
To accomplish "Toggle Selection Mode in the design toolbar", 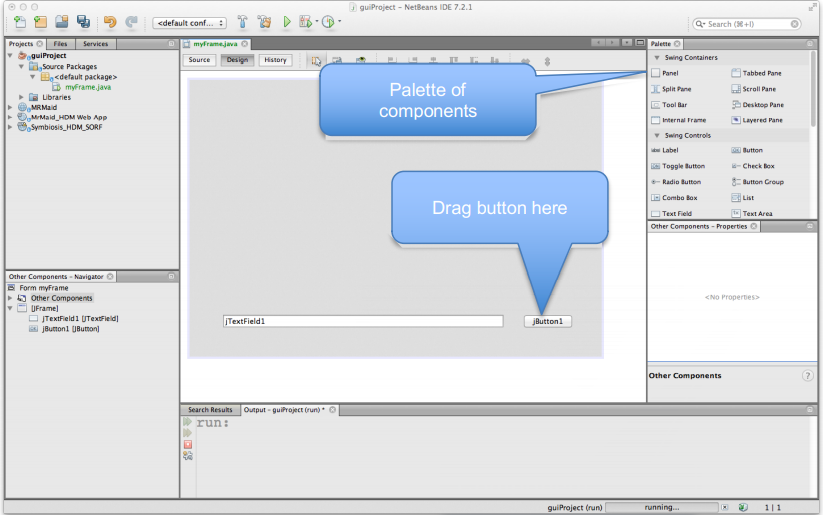I will 316,61.
